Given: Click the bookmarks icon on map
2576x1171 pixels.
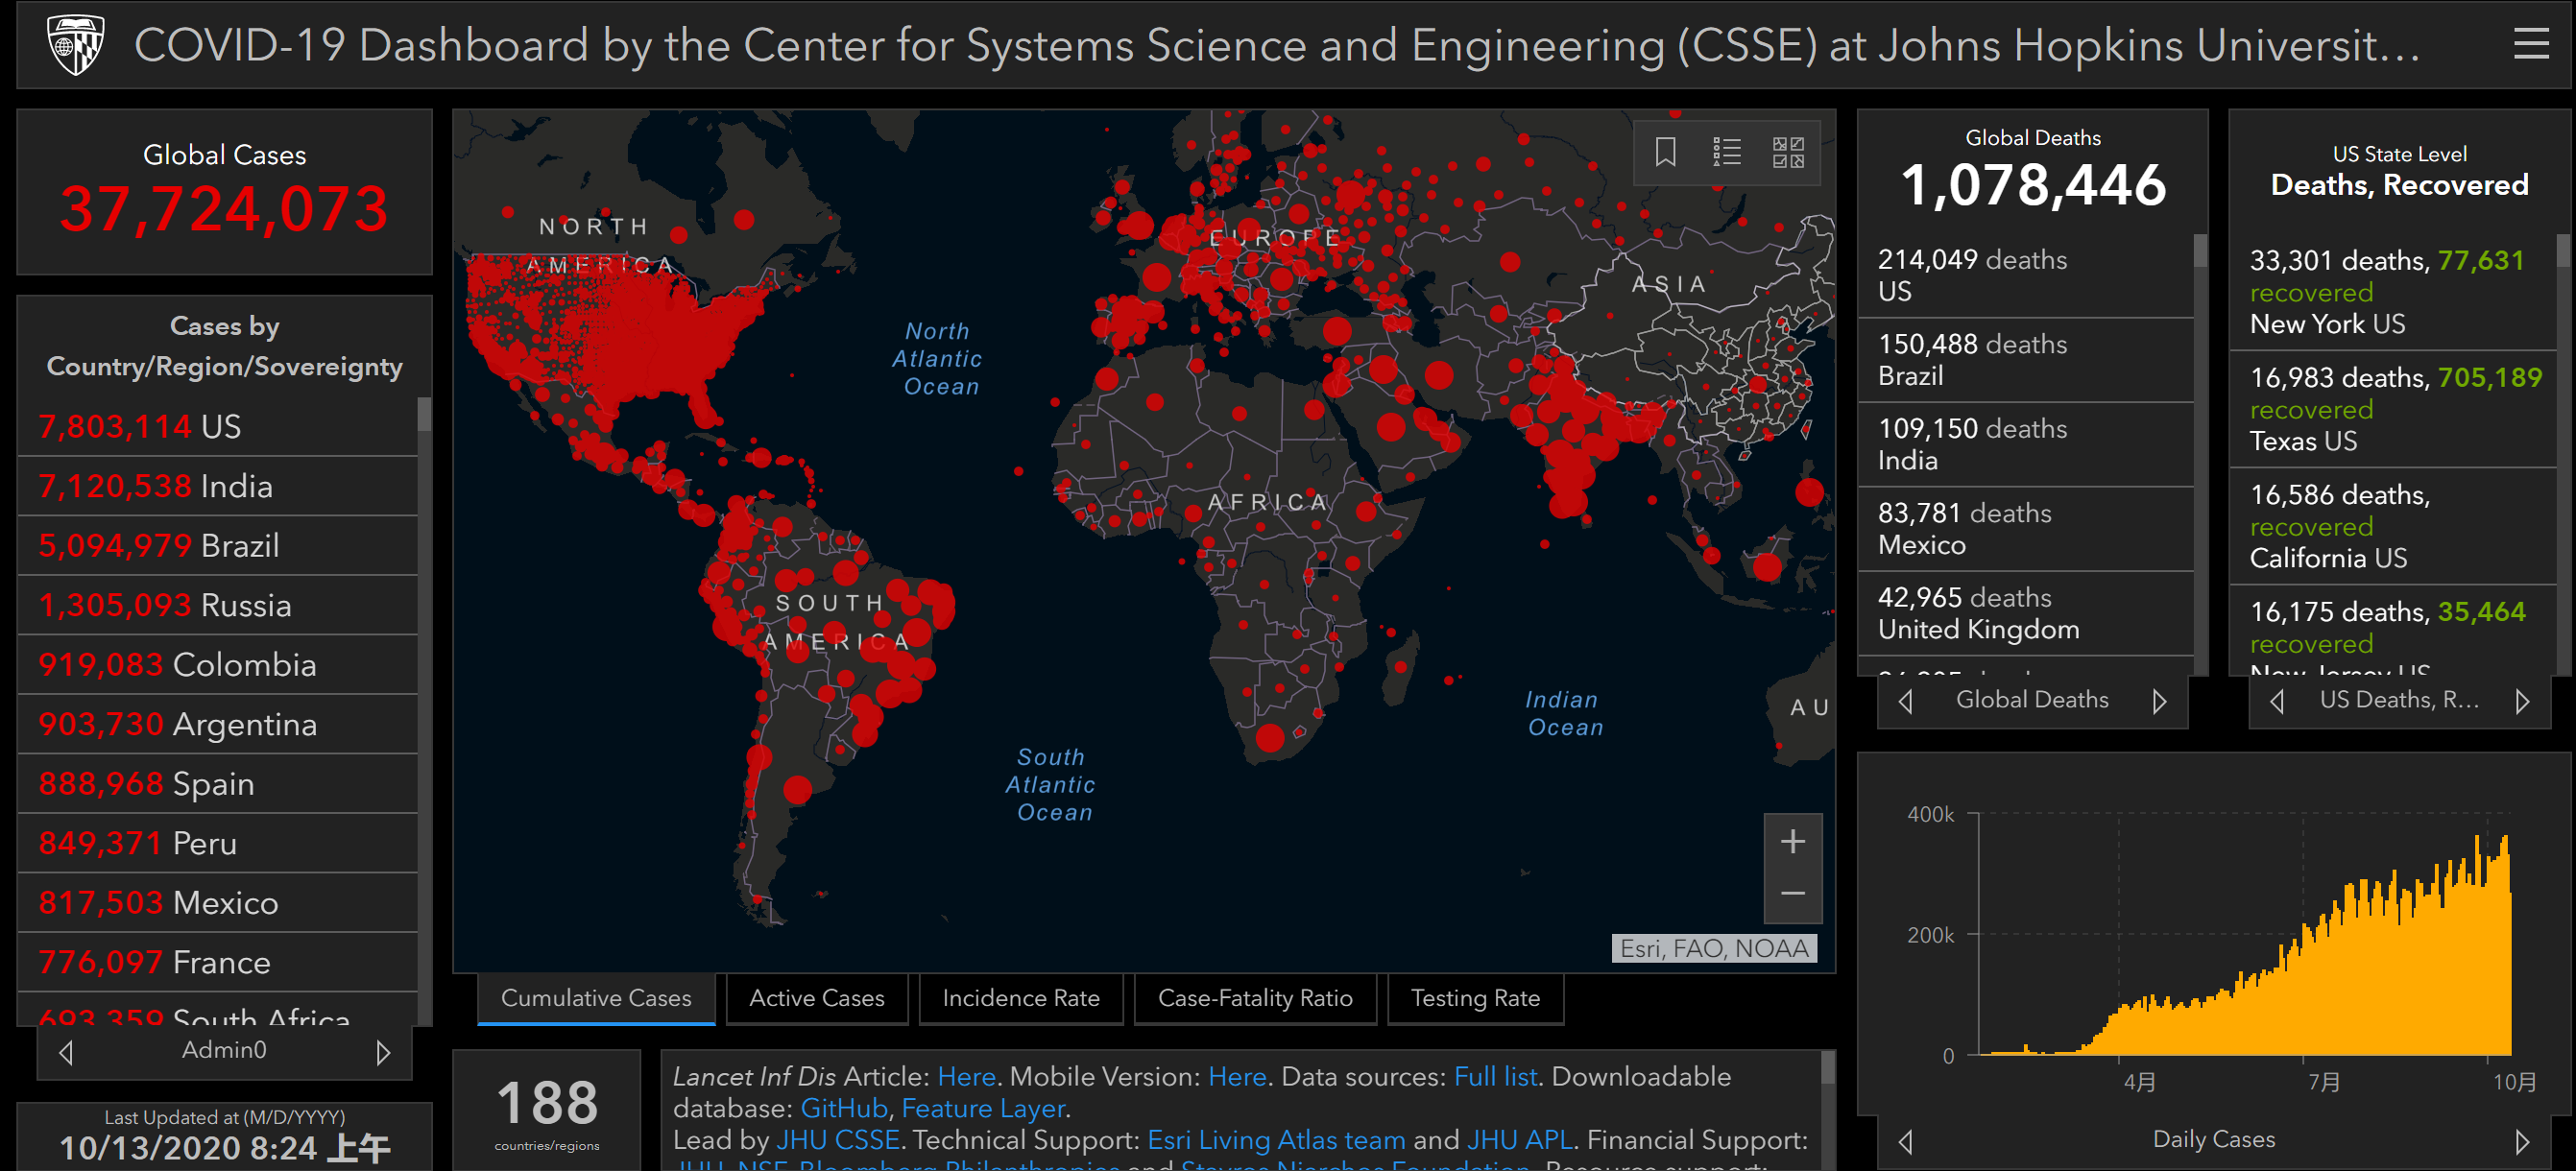Looking at the screenshot, I should point(1665,152).
